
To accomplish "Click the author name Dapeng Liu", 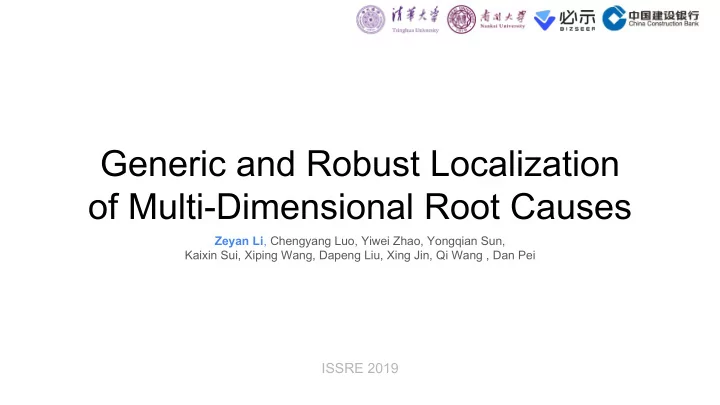I will (x=349, y=256).
